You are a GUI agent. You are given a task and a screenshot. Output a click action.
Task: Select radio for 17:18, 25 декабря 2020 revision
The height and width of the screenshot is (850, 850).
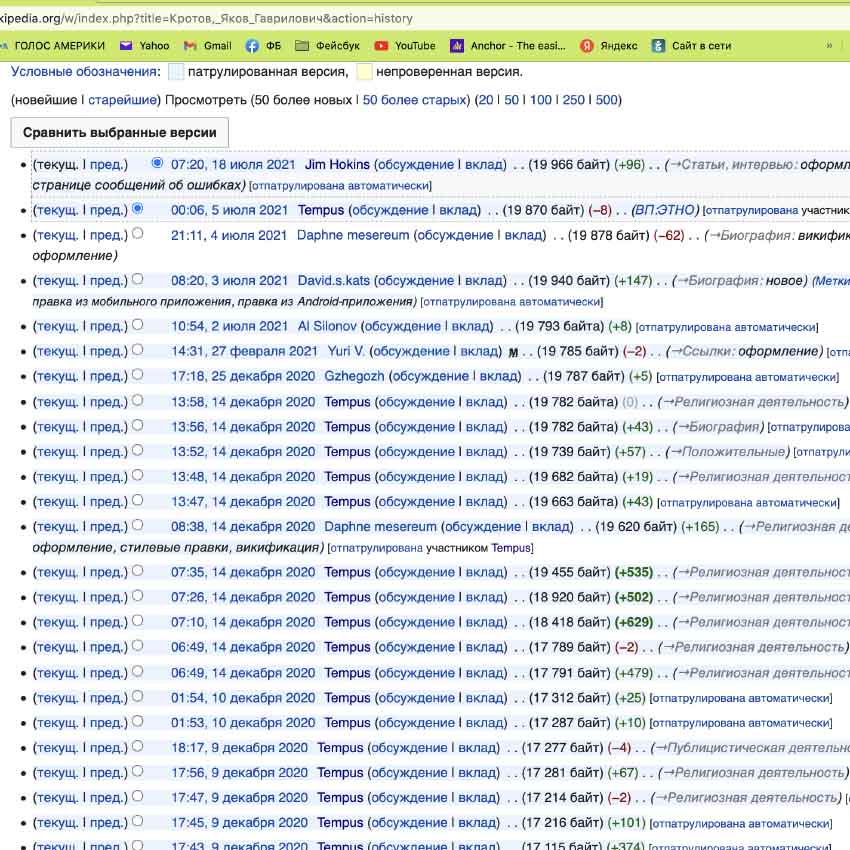138,374
